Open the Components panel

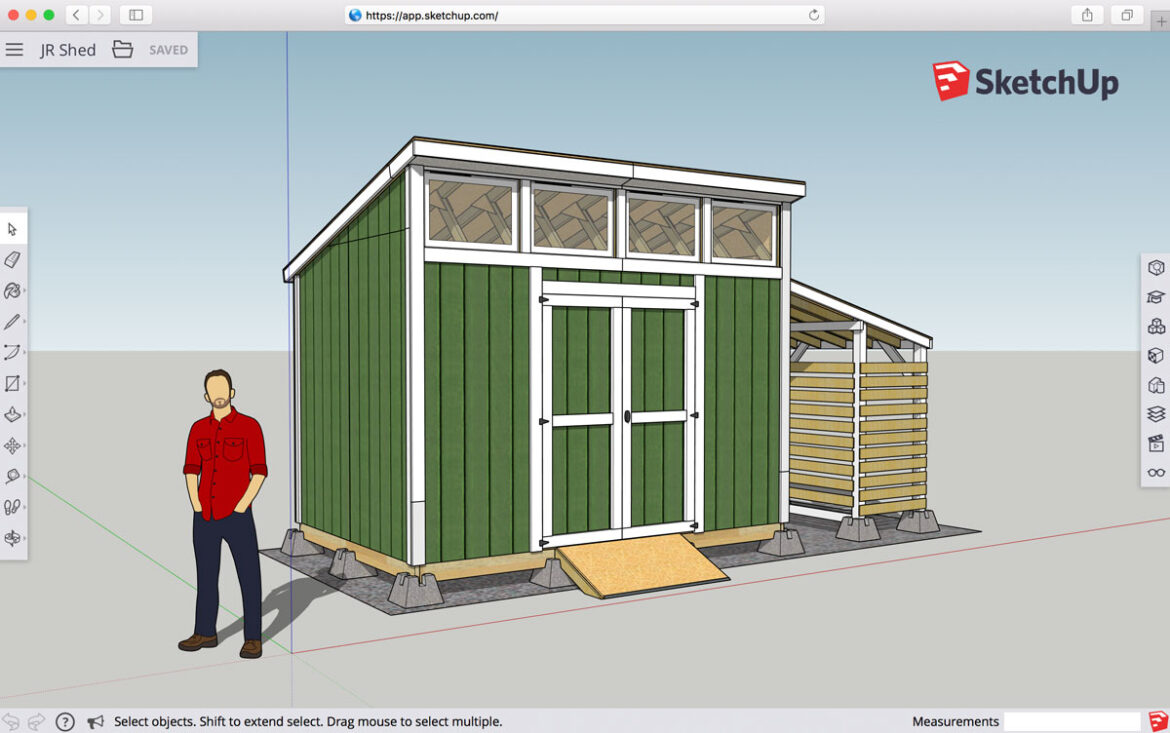(x=1155, y=326)
